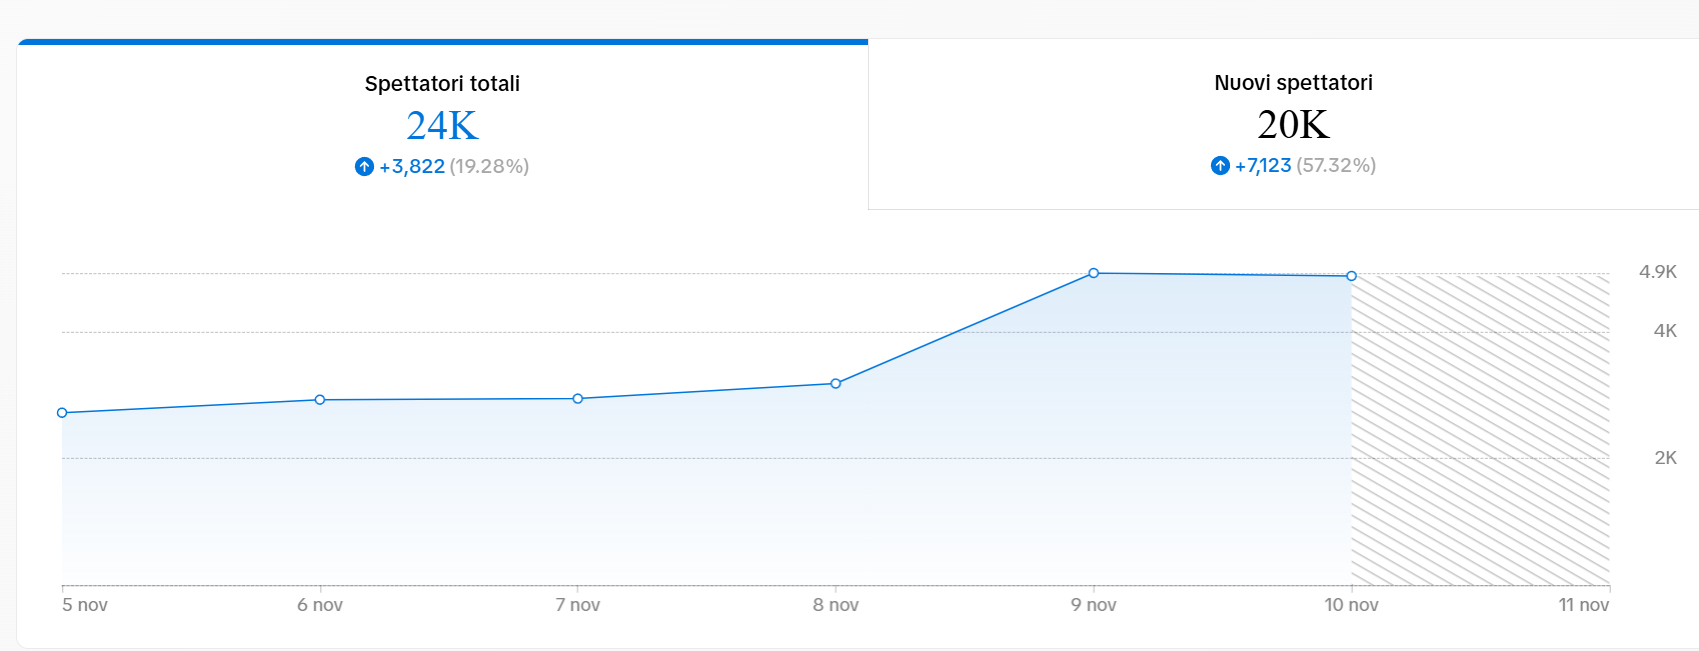
Task: Click the 4.9K y-axis label
Action: [1658, 272]
